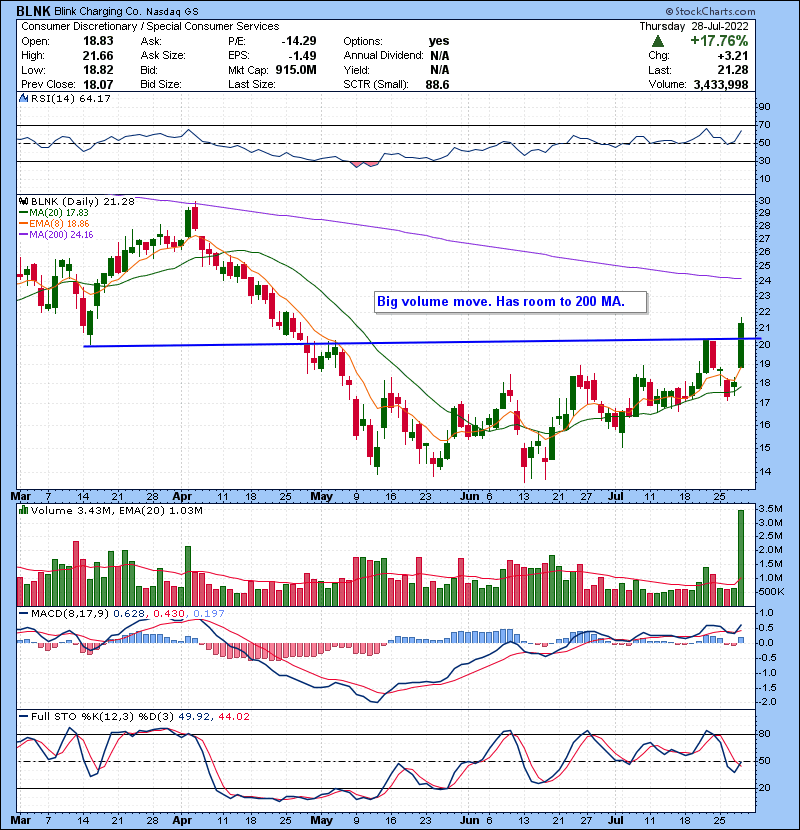Click the Low value 18.82
The width and height of the screenshot is (800, 830).
[x=98, y=70]
